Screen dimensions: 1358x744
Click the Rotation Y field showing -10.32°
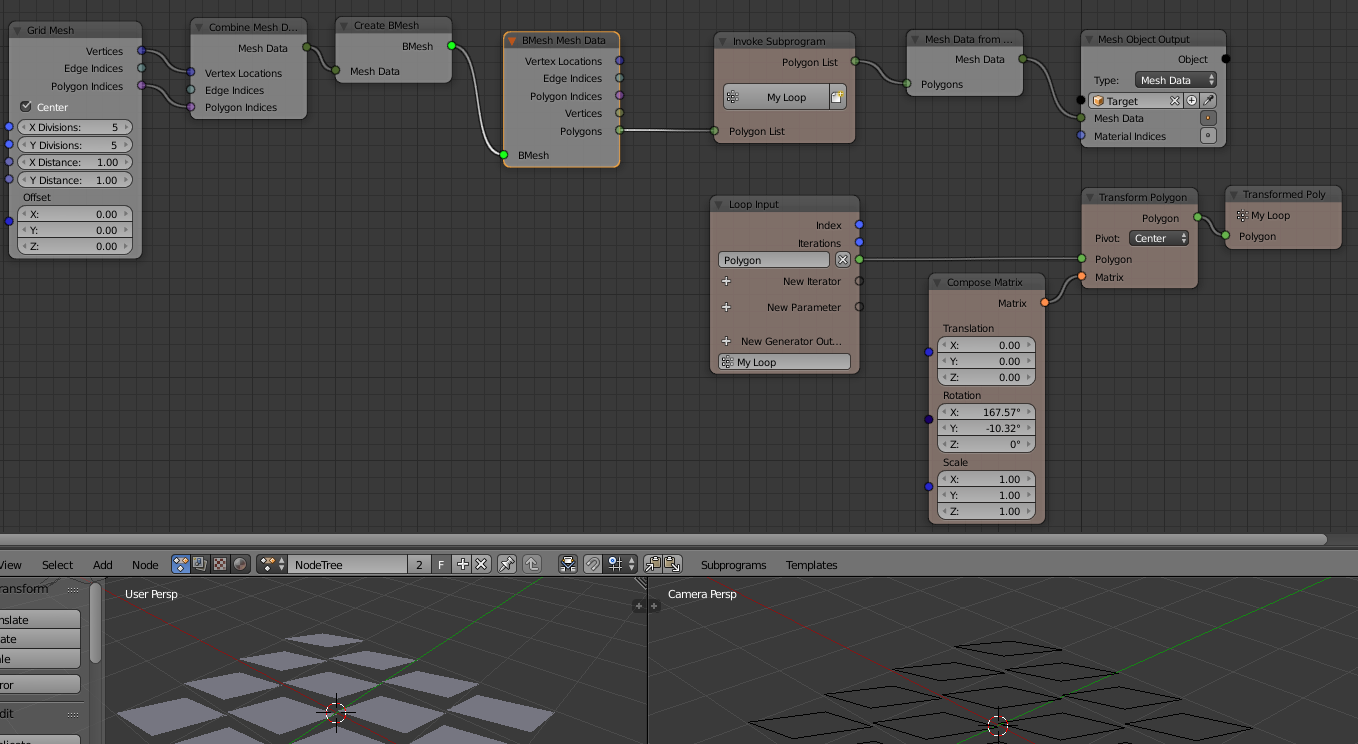tap(986, 428)
